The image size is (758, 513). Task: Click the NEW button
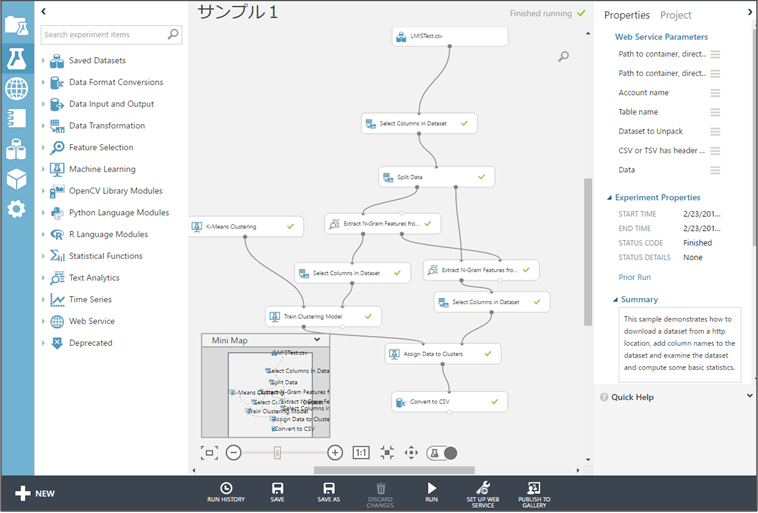click(35, 494)
